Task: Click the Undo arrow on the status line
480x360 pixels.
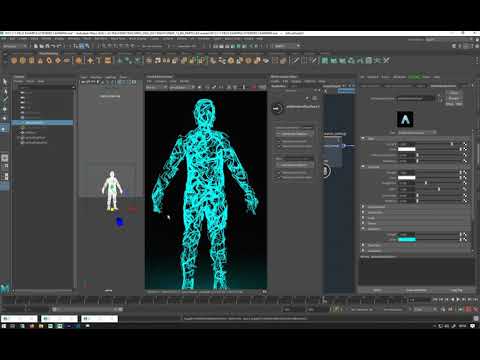Action: click(54, 46)
